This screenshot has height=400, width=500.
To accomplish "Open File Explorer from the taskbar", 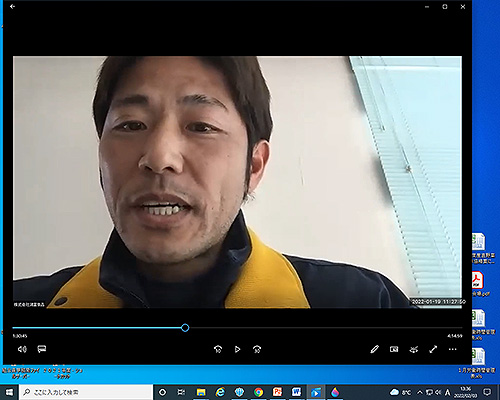I will coord(201,392).
